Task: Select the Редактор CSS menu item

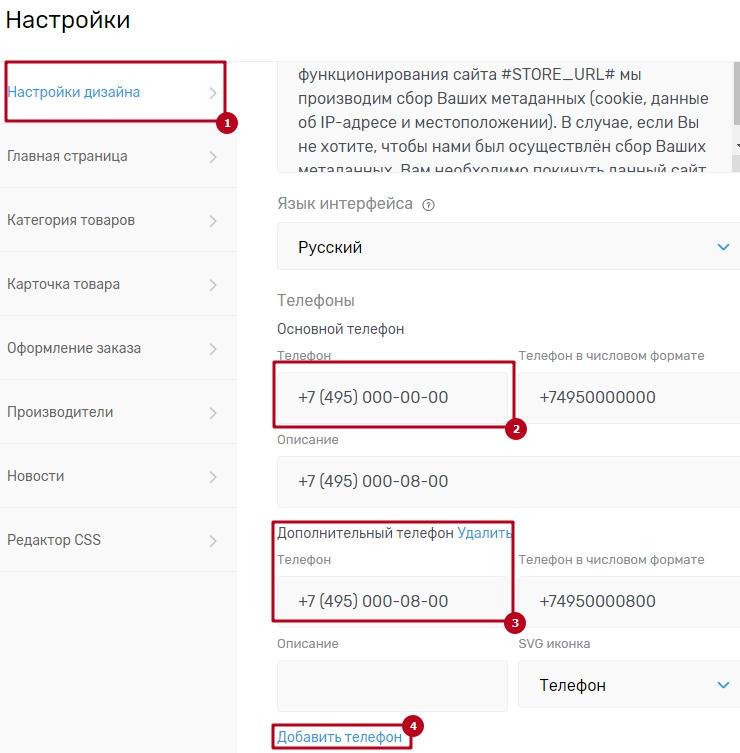Action: [x=54, y=541]
